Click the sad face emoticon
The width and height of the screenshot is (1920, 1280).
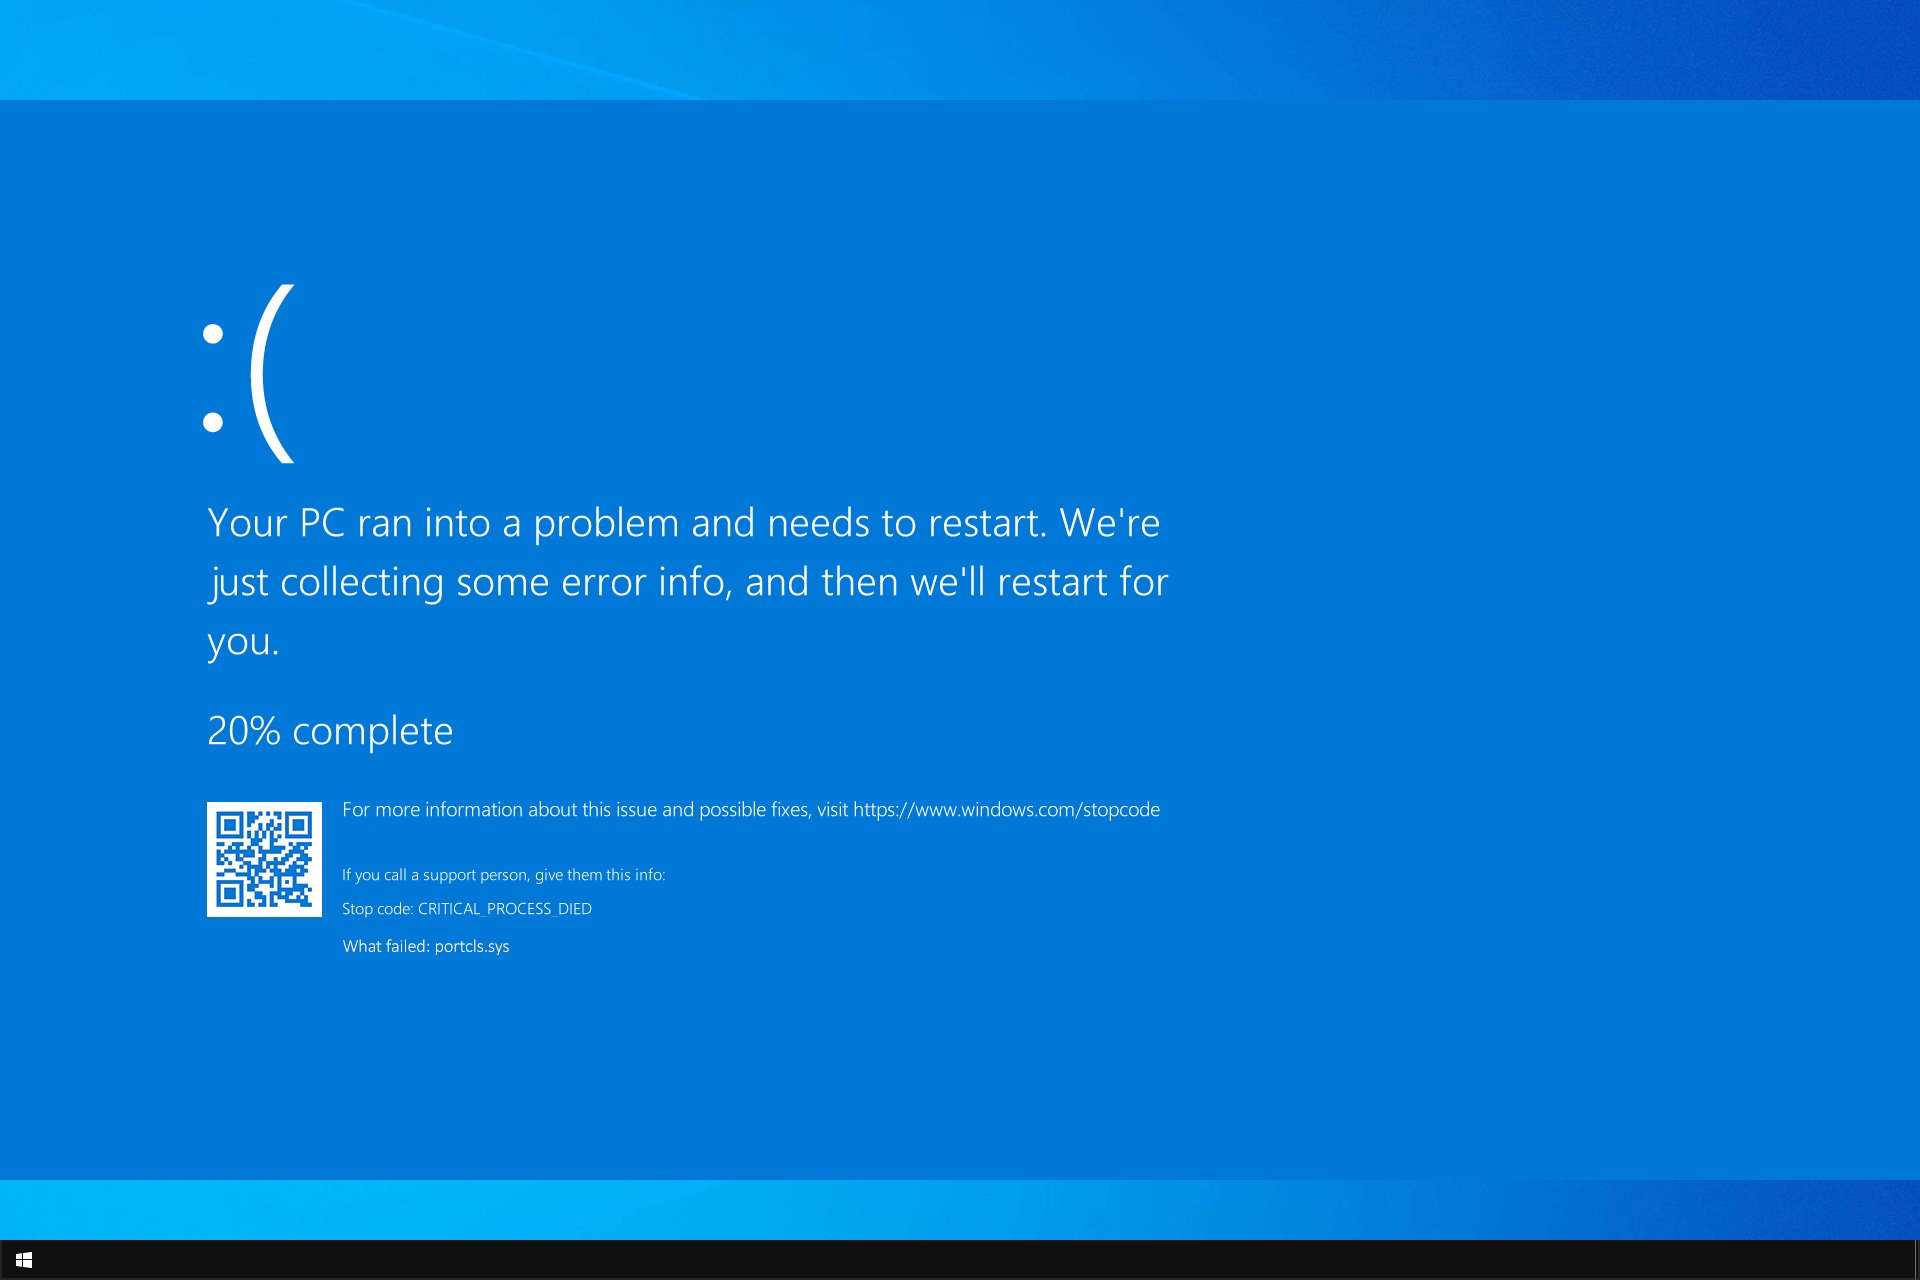click(x=250, y=375)
